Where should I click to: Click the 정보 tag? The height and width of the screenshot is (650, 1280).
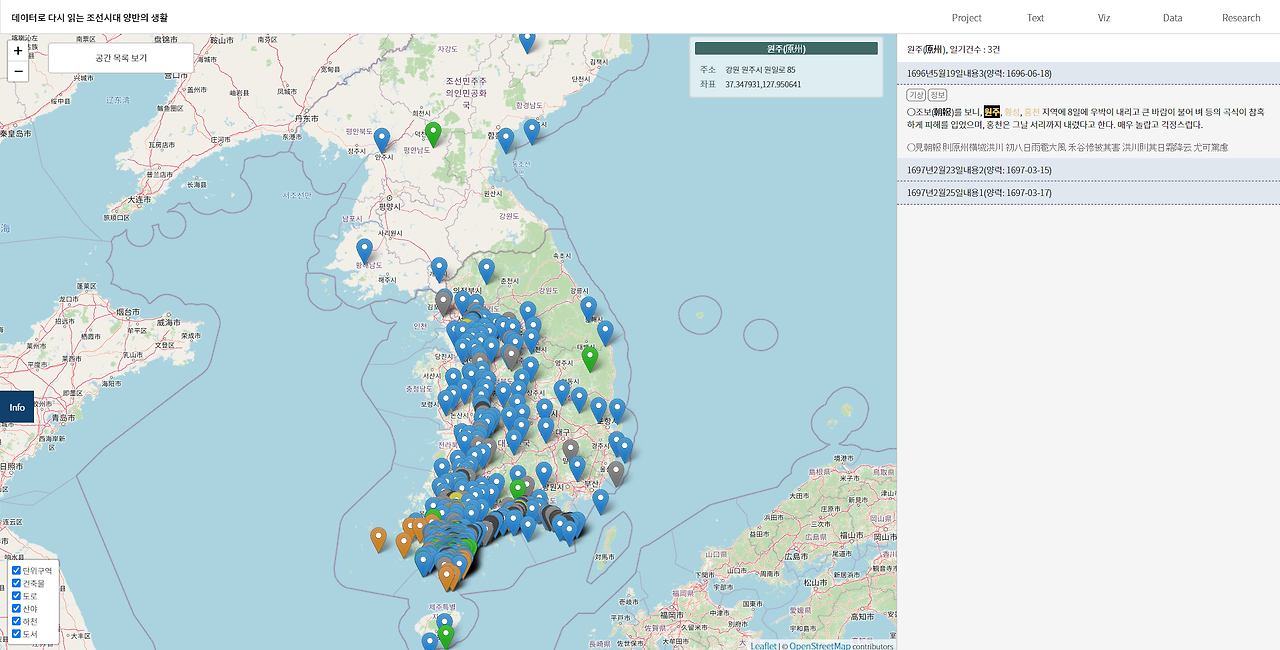[937, 95]
